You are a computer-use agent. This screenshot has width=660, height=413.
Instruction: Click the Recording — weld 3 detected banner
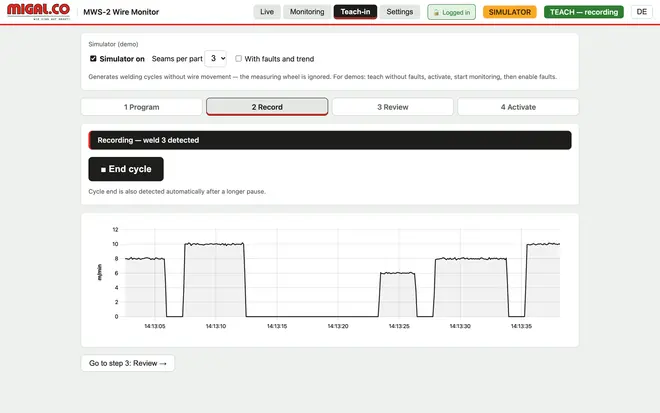[330, 140]
